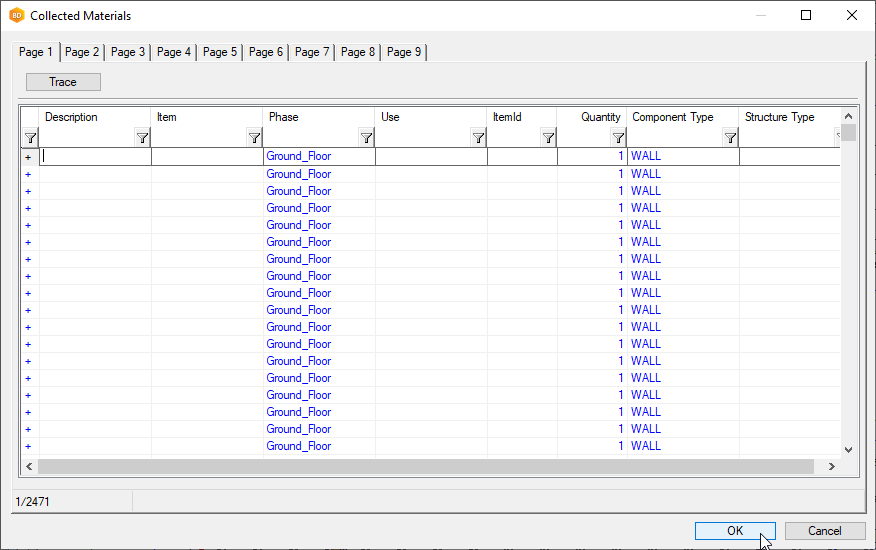Click the Description cell in first row

click(x=96, y=157)
